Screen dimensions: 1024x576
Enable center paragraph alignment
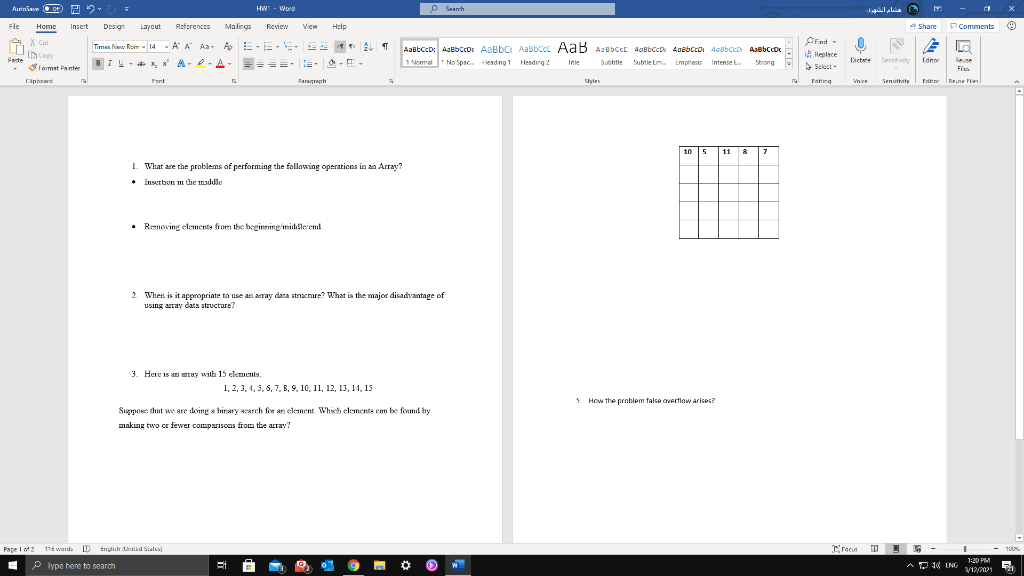pyautogui.click(x=260, y=63)
